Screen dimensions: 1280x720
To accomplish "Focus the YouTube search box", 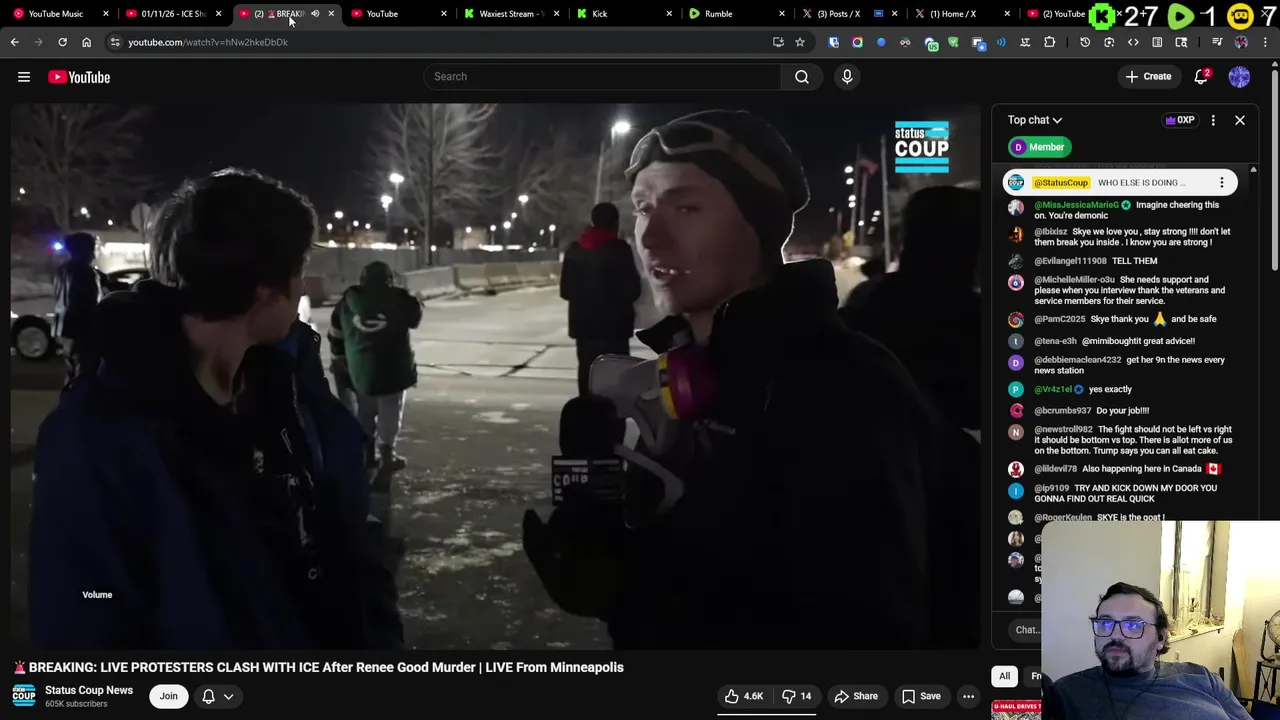I will coord(603,76).
